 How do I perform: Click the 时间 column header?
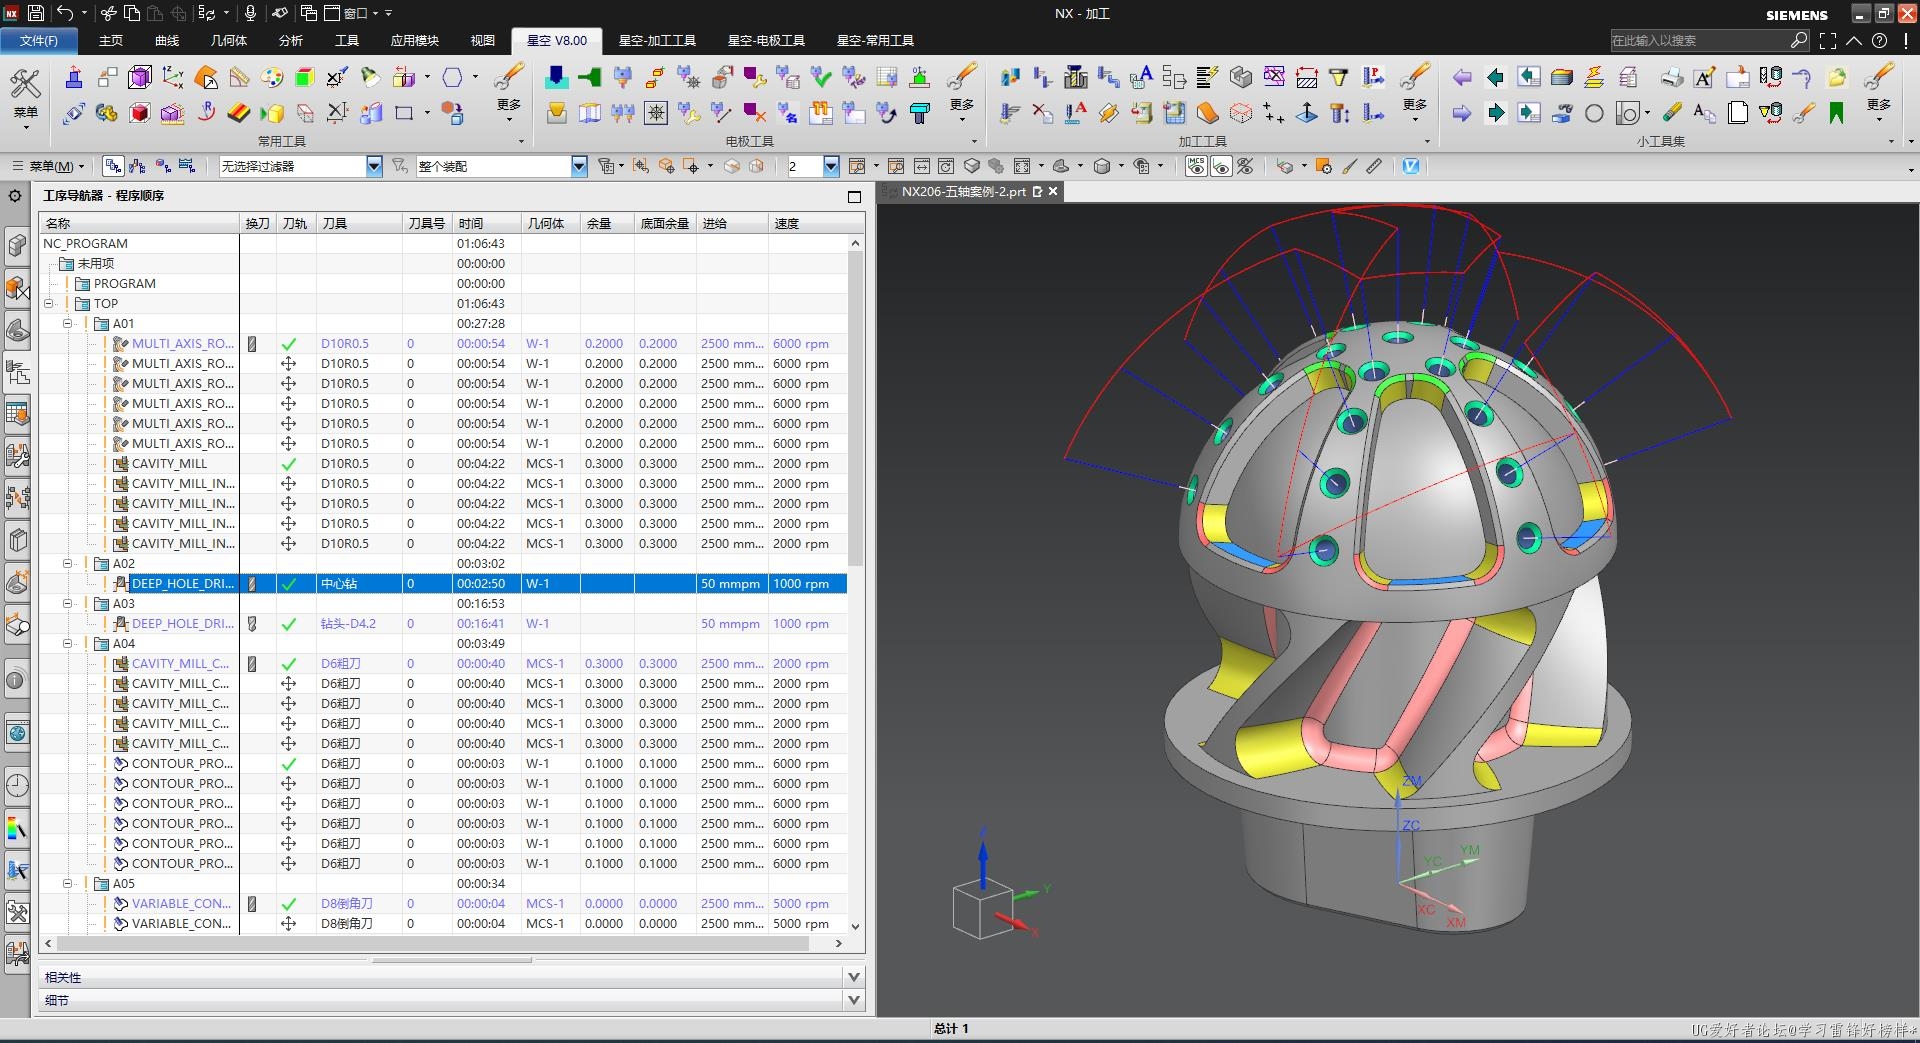[x=487, y=223]
